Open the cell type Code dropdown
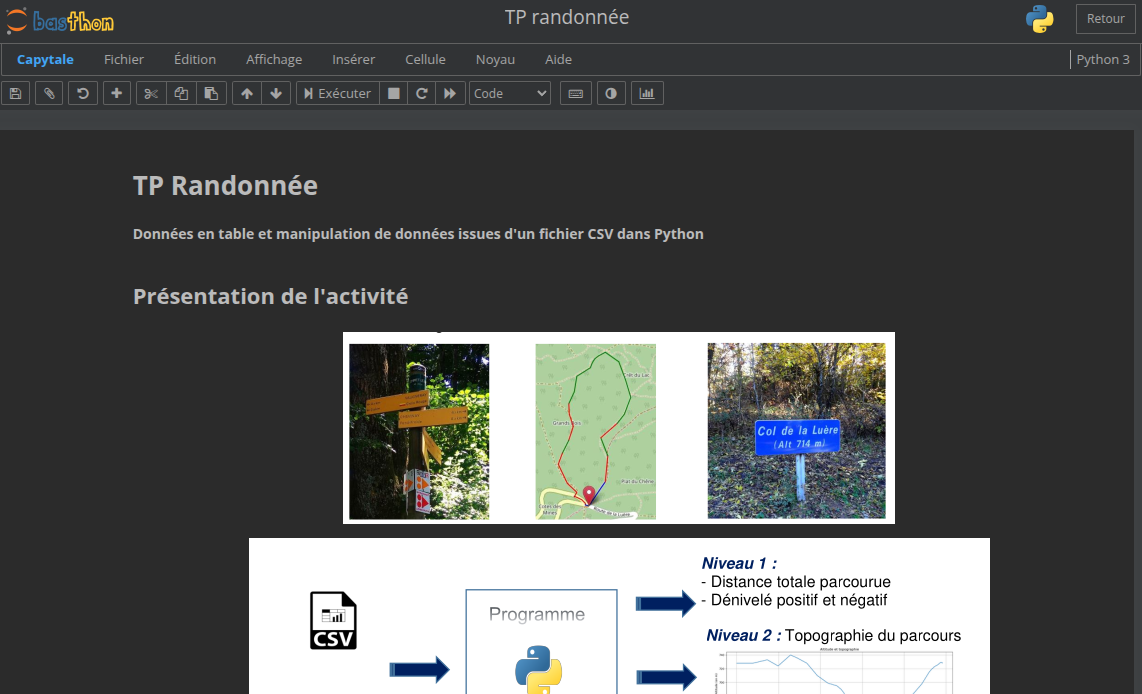This screenshot has height=694, width=1142. pos(510,93)
